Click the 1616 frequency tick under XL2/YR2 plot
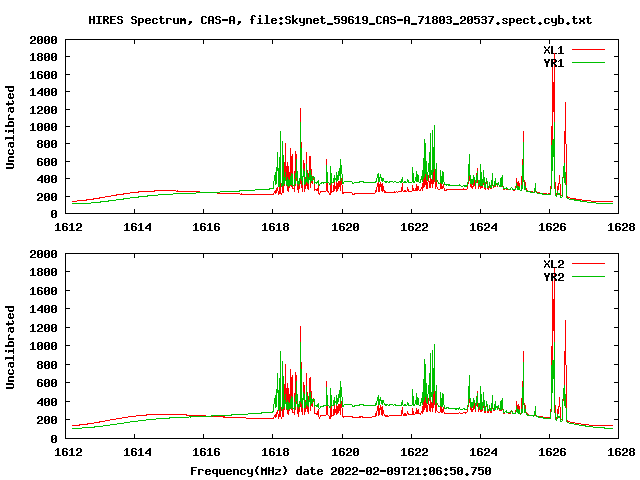Screen dimensions: 640x480 pos(206,452)
